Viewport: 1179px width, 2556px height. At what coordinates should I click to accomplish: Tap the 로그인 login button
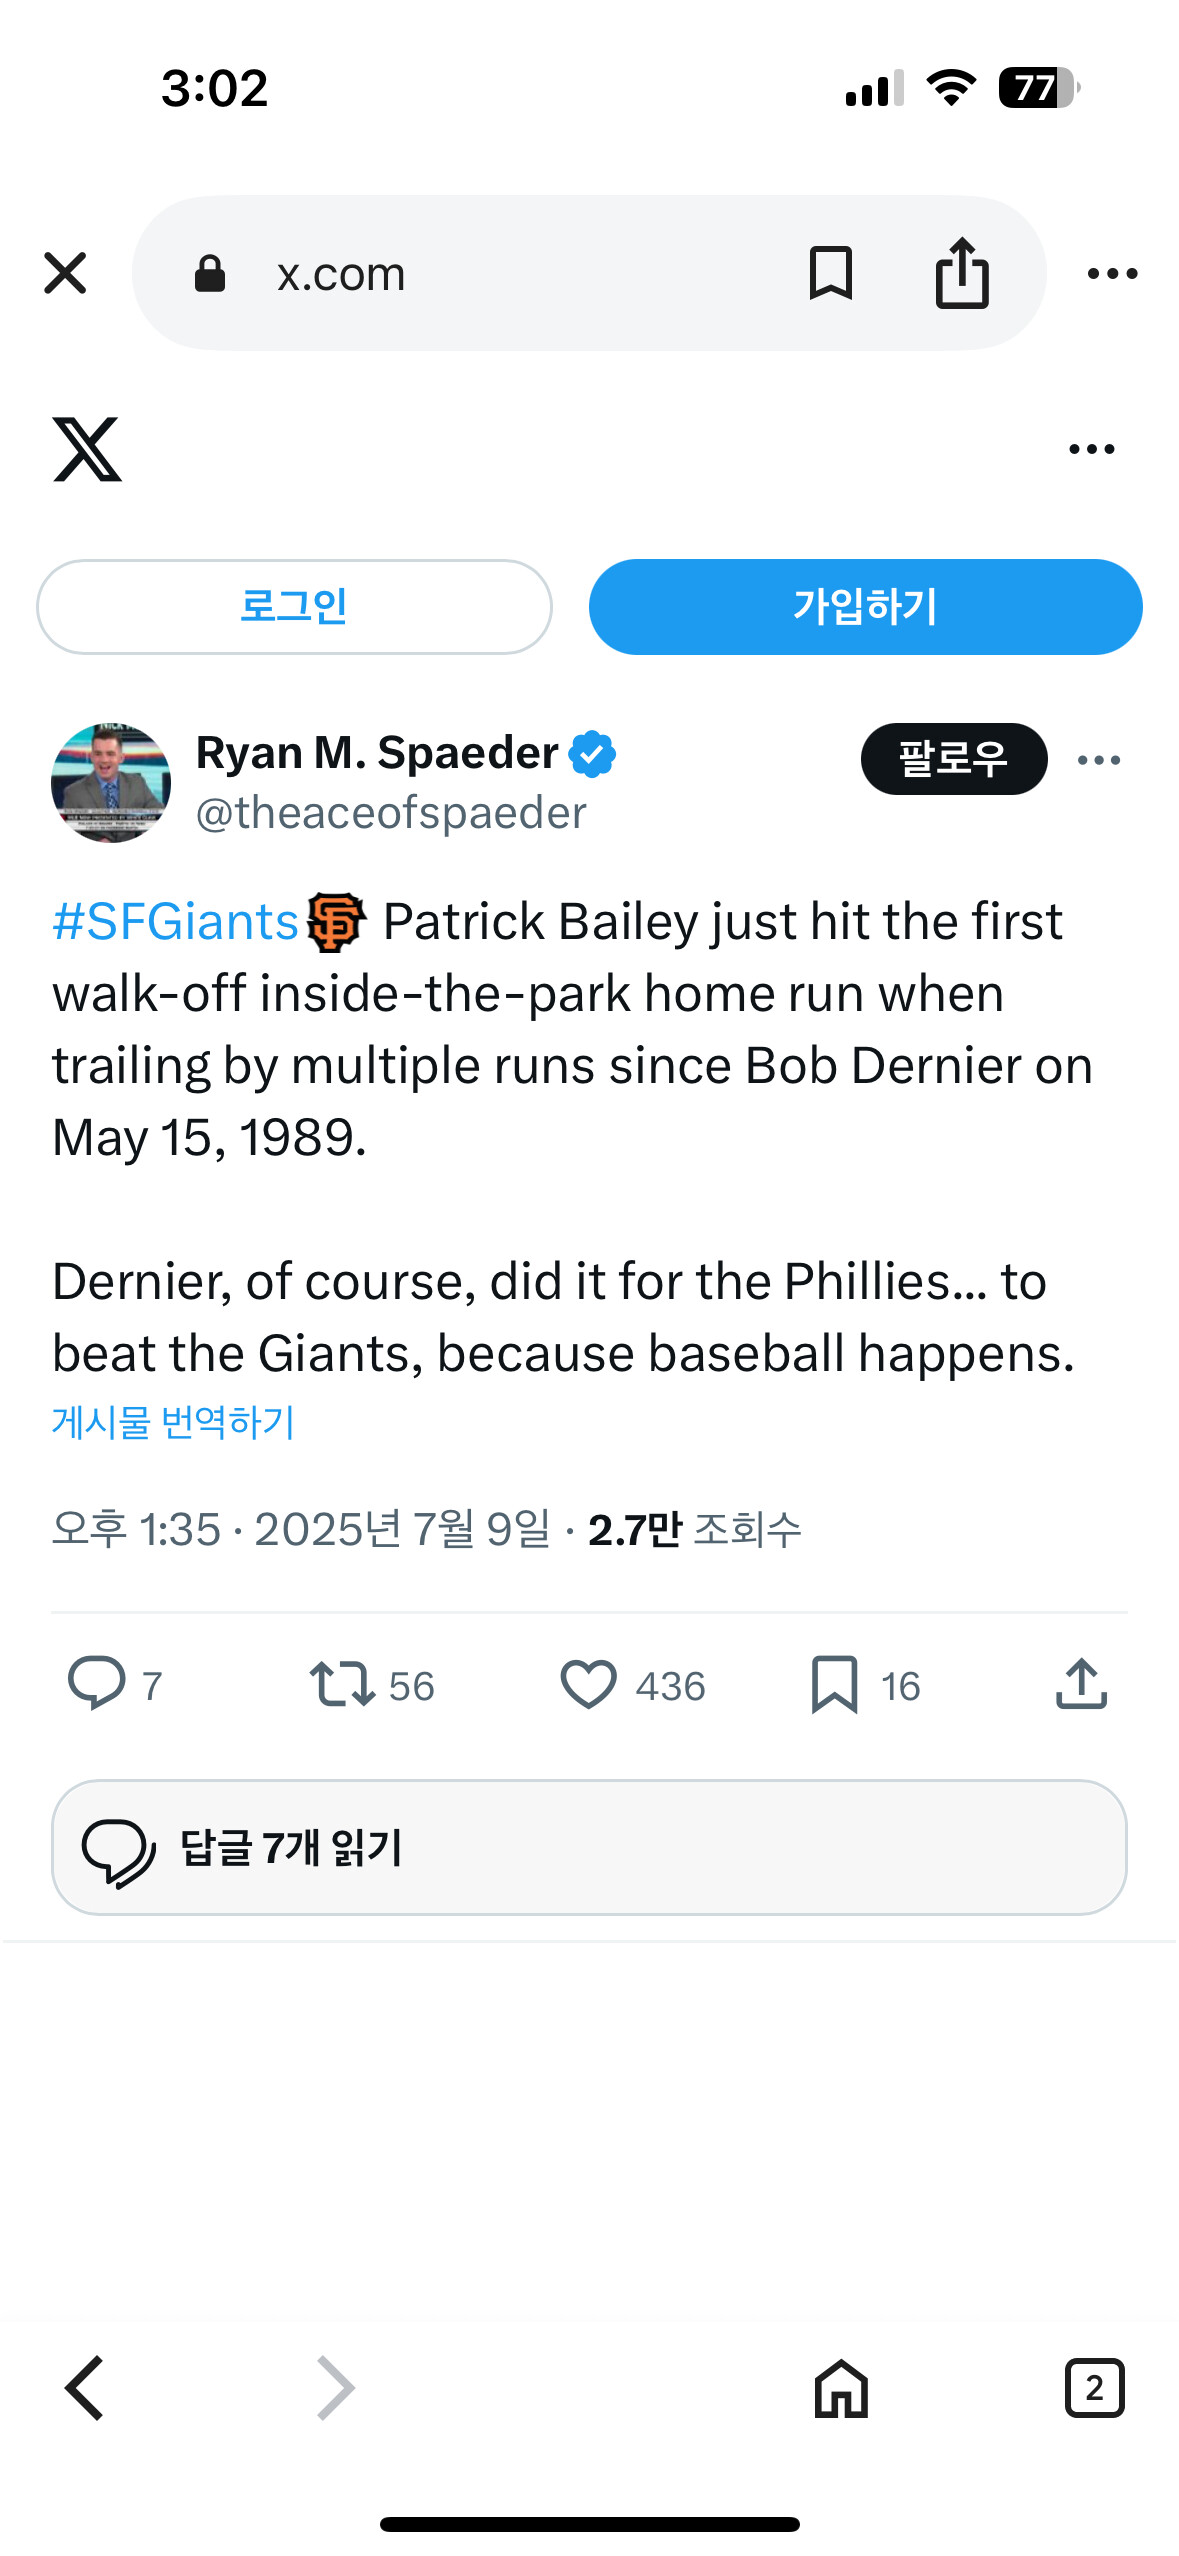tap(294, 607)
